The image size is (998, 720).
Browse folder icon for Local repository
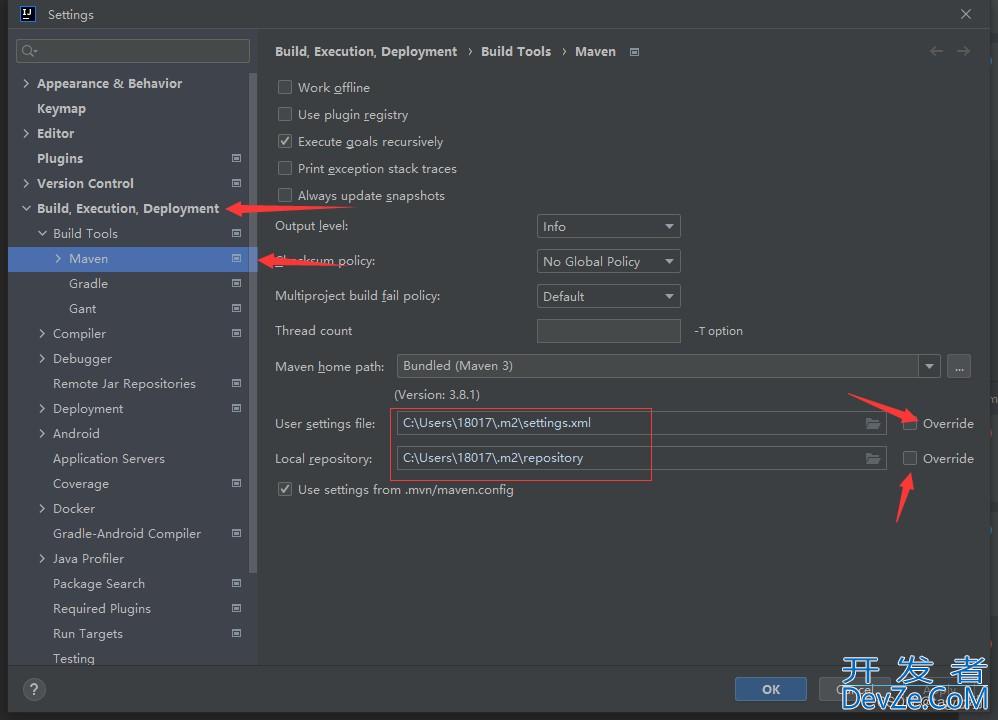873,458
